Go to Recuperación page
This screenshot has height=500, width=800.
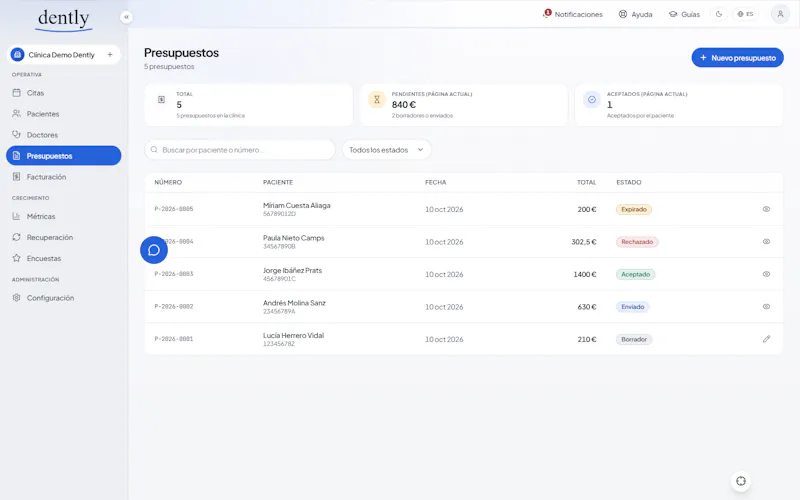pos(64,237)
